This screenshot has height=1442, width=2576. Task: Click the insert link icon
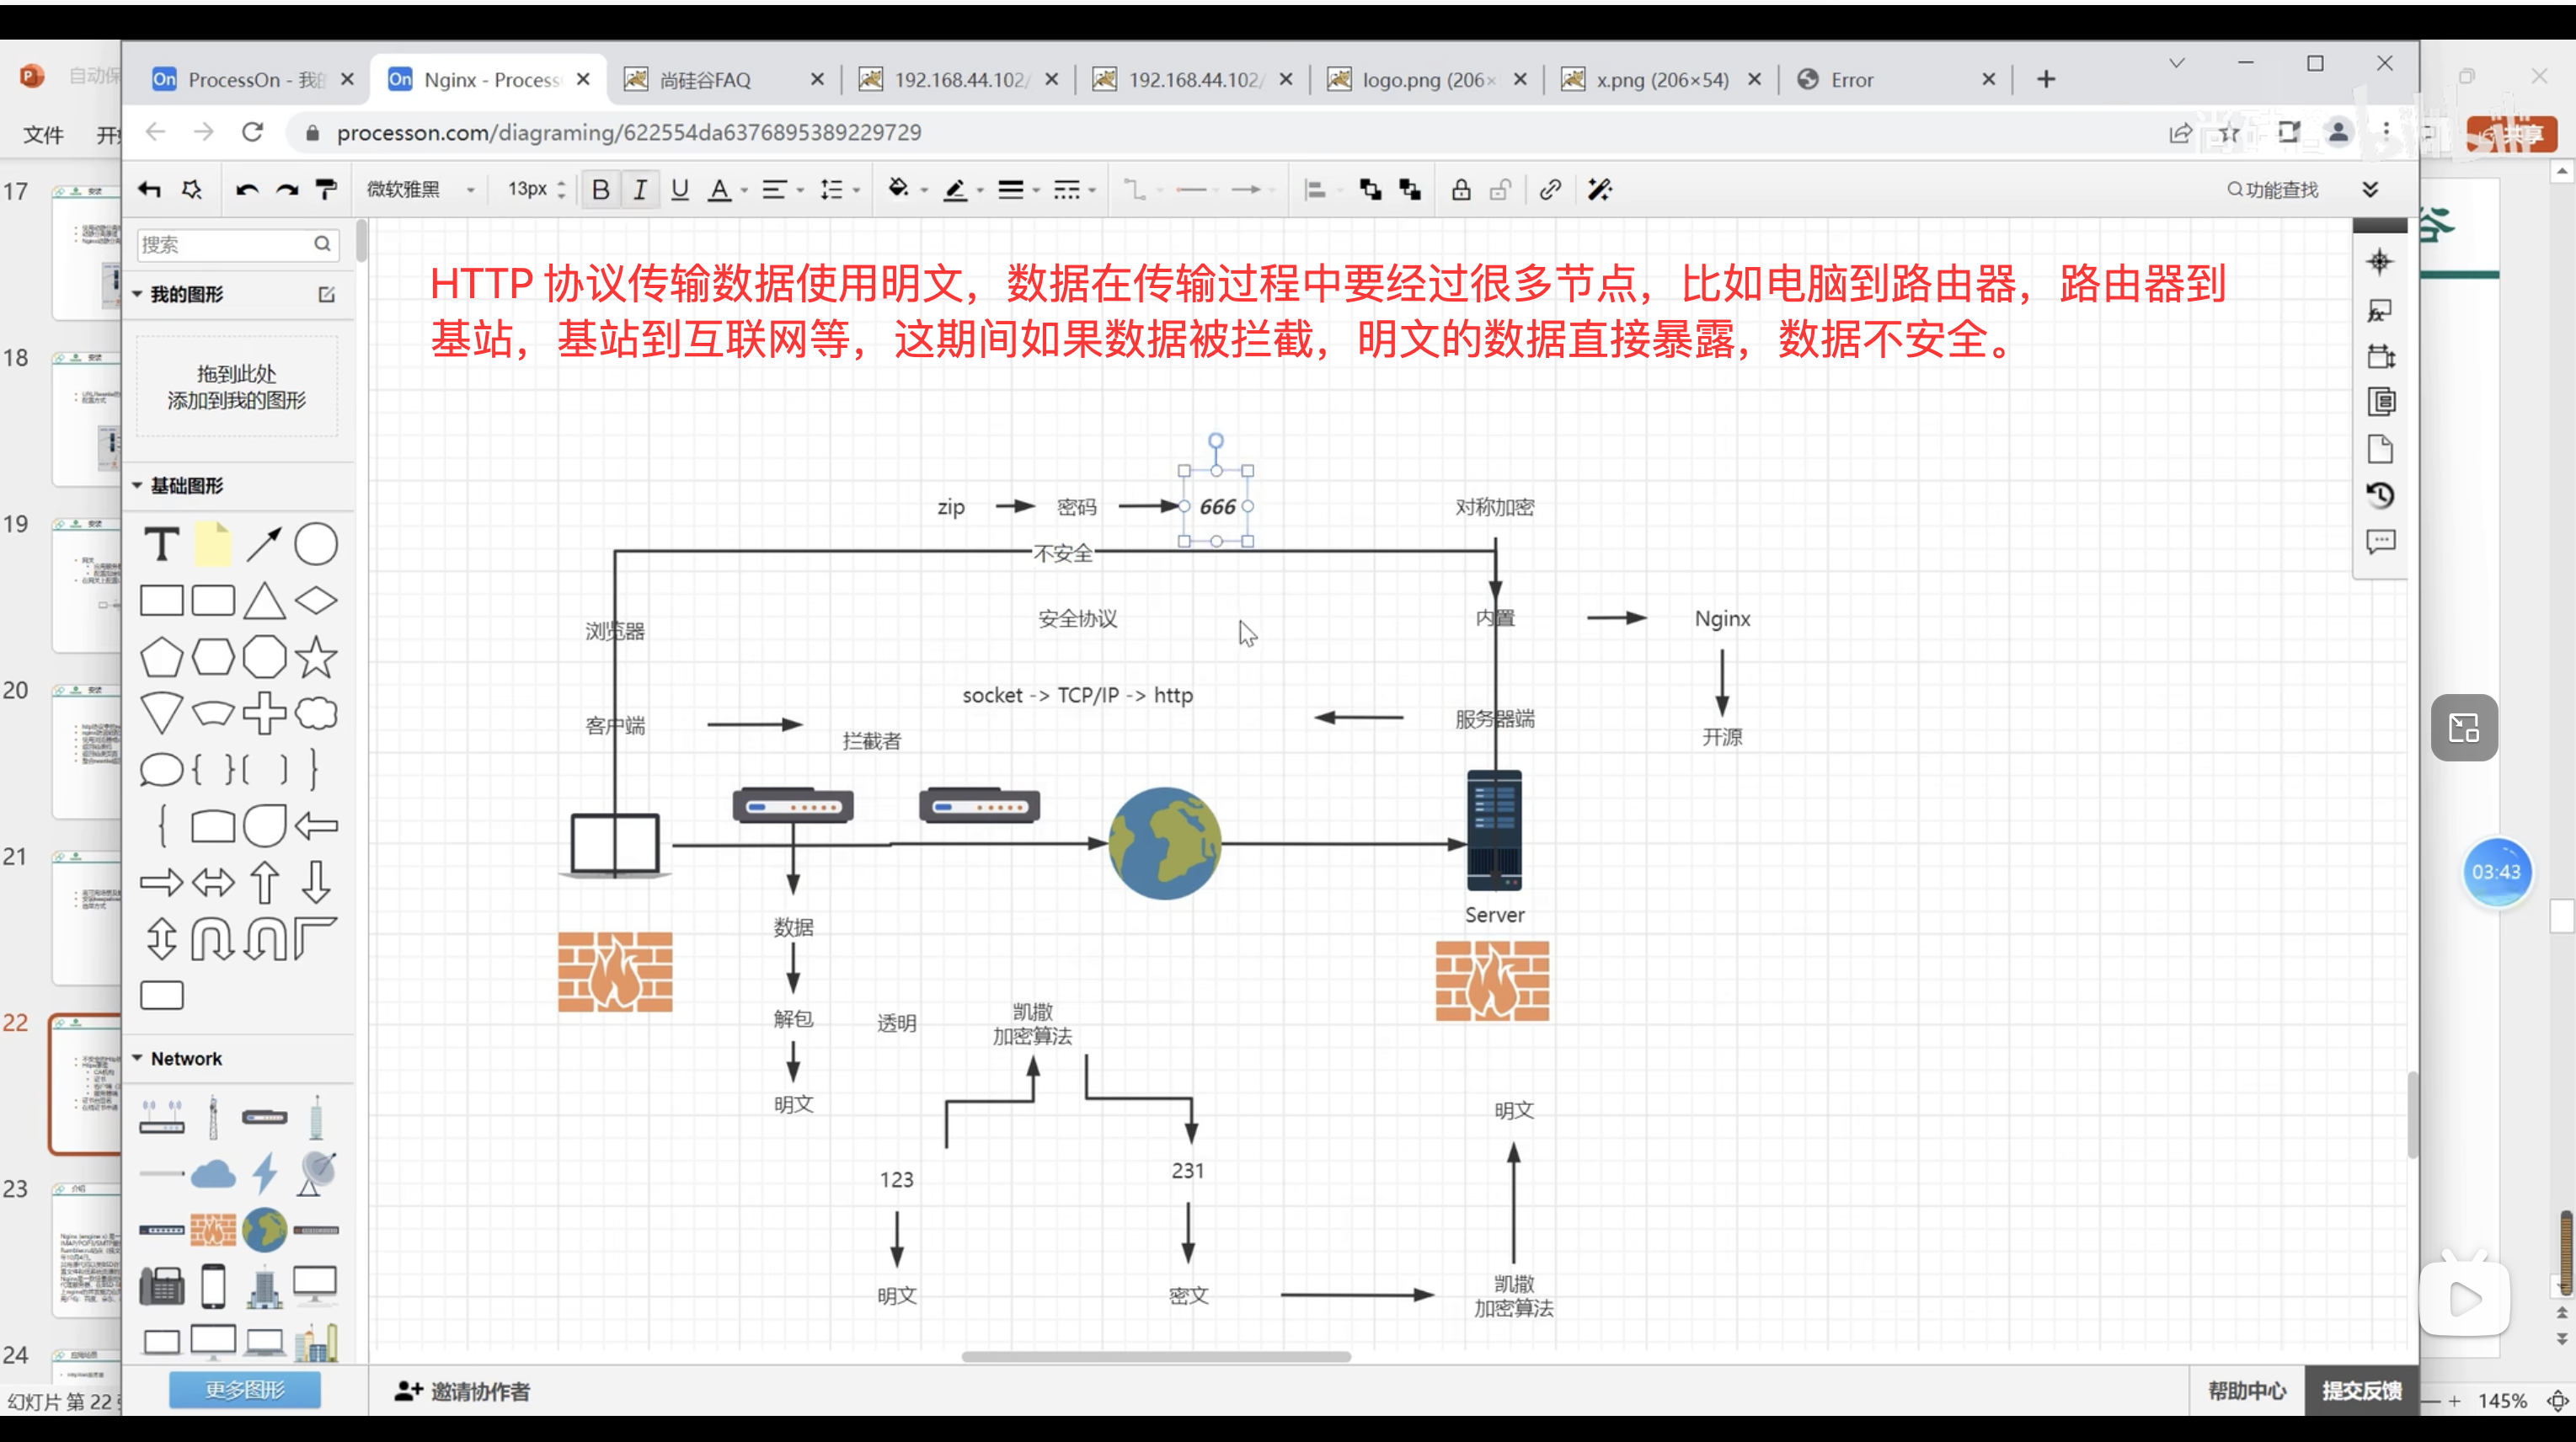coord(1550,189)
